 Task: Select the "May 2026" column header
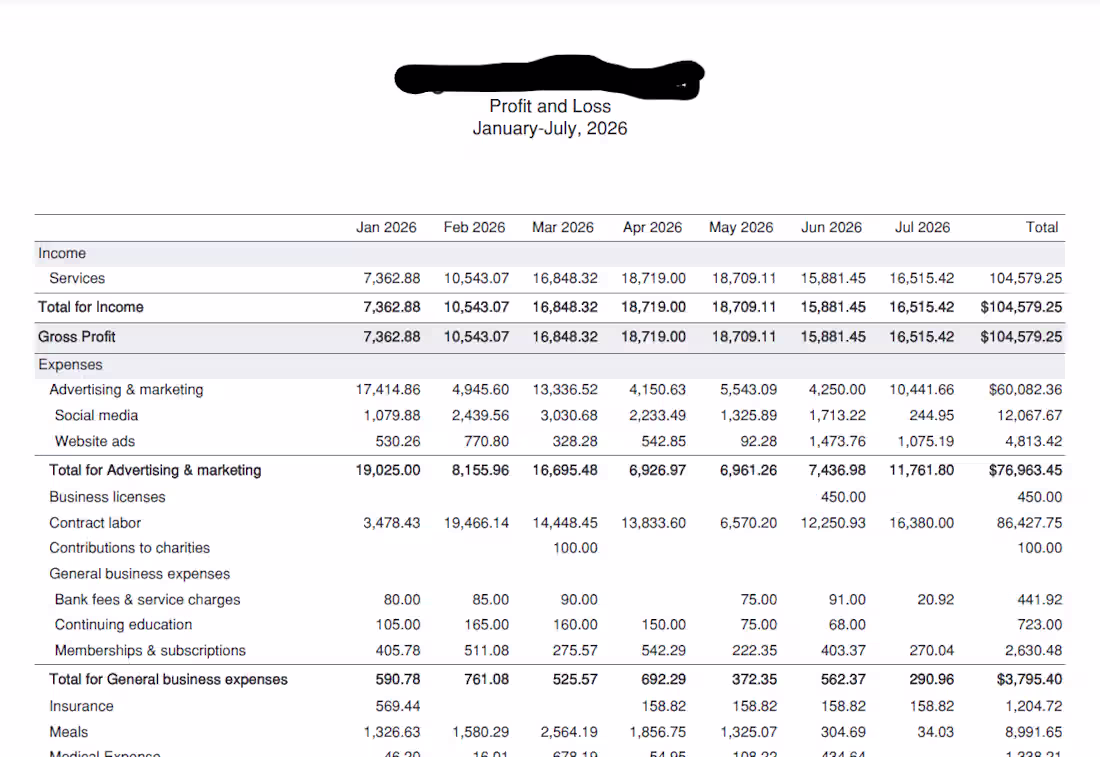(741, 227)
